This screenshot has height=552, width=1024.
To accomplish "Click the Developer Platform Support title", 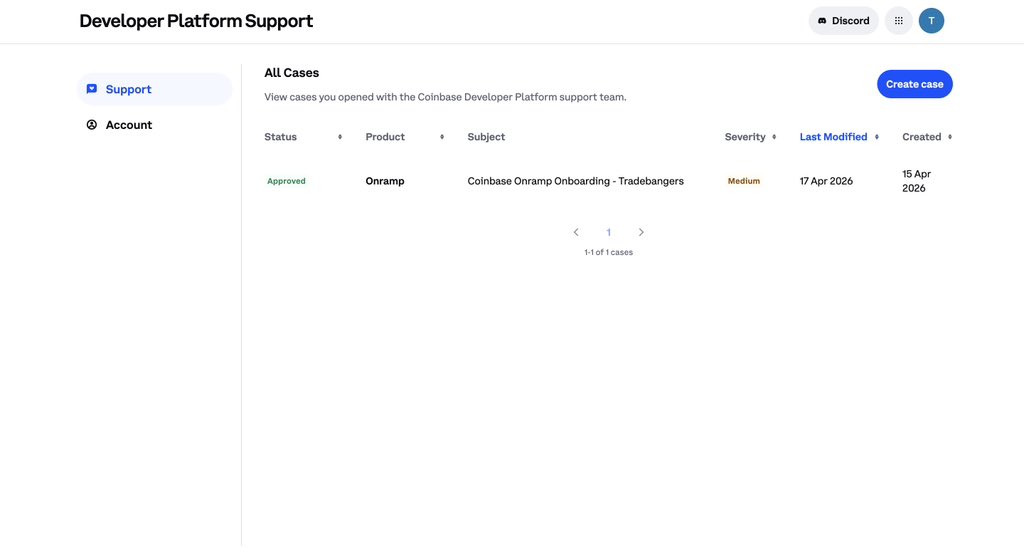I will [x=196, y=21].
